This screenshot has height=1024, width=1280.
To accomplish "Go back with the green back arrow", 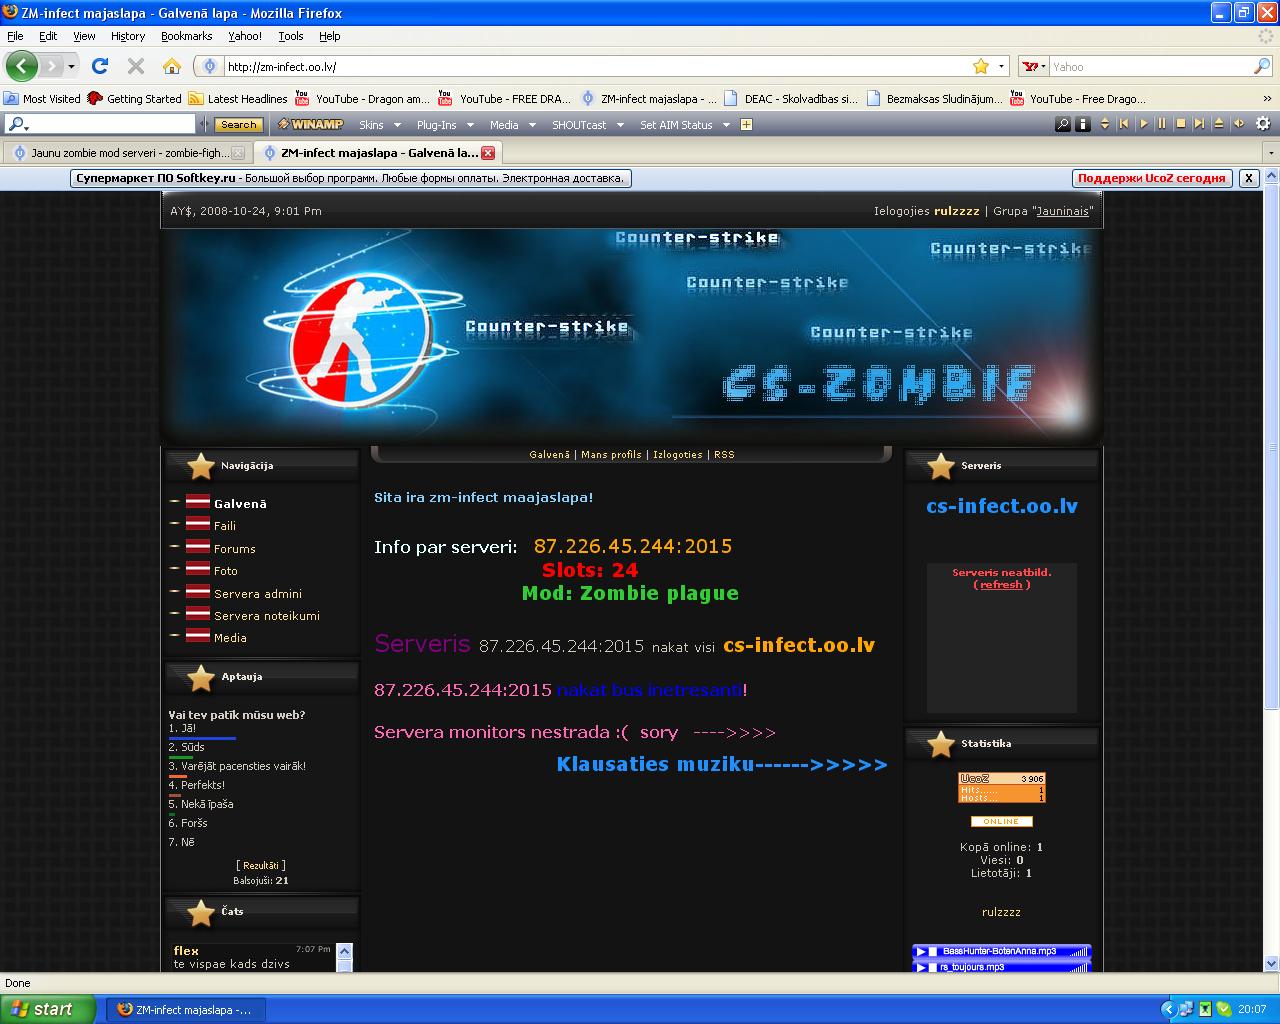I will [x=22, y=66].
